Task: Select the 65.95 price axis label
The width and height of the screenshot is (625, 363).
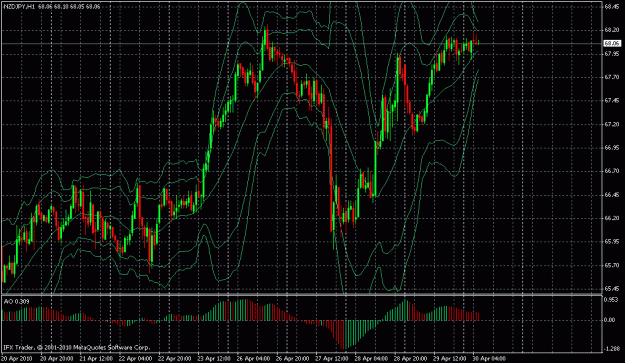Action: pos(611,241)
